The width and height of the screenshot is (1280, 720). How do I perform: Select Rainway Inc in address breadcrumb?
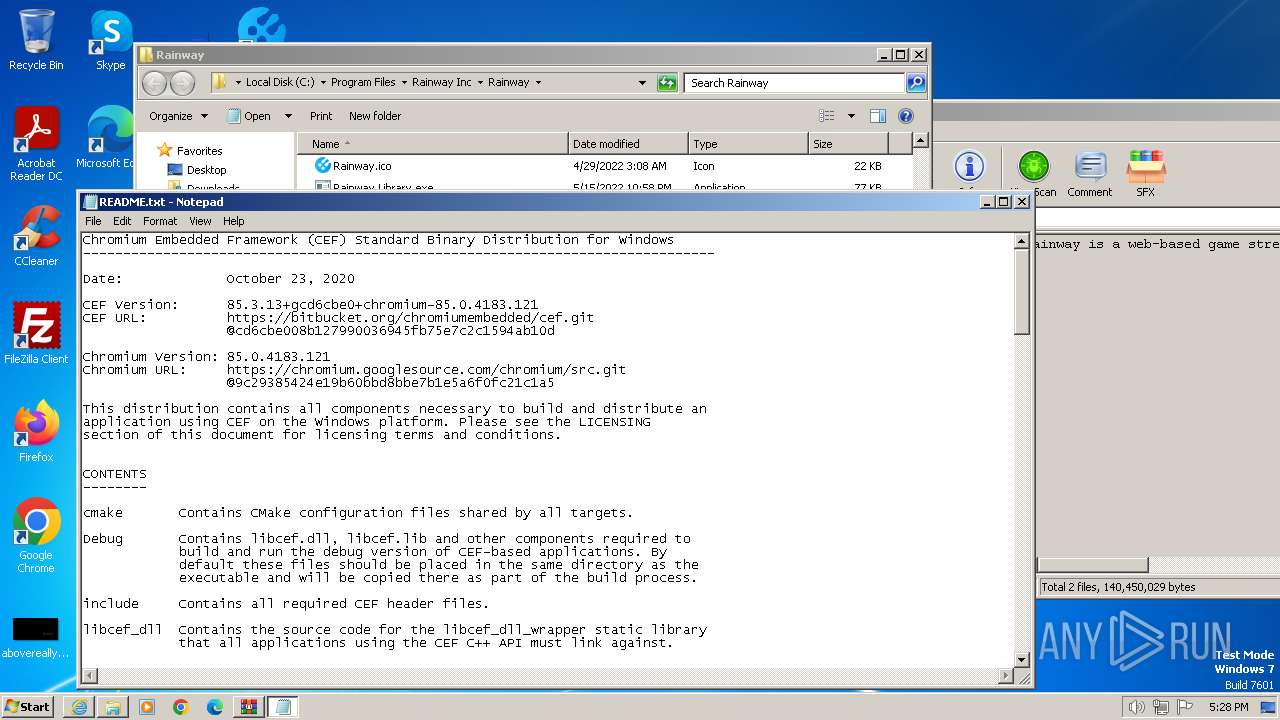(x=441, y=82)
